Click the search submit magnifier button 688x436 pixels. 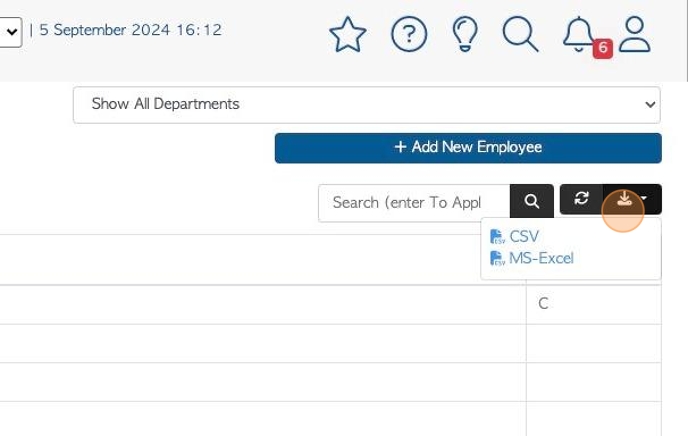(x=531, y=201)
